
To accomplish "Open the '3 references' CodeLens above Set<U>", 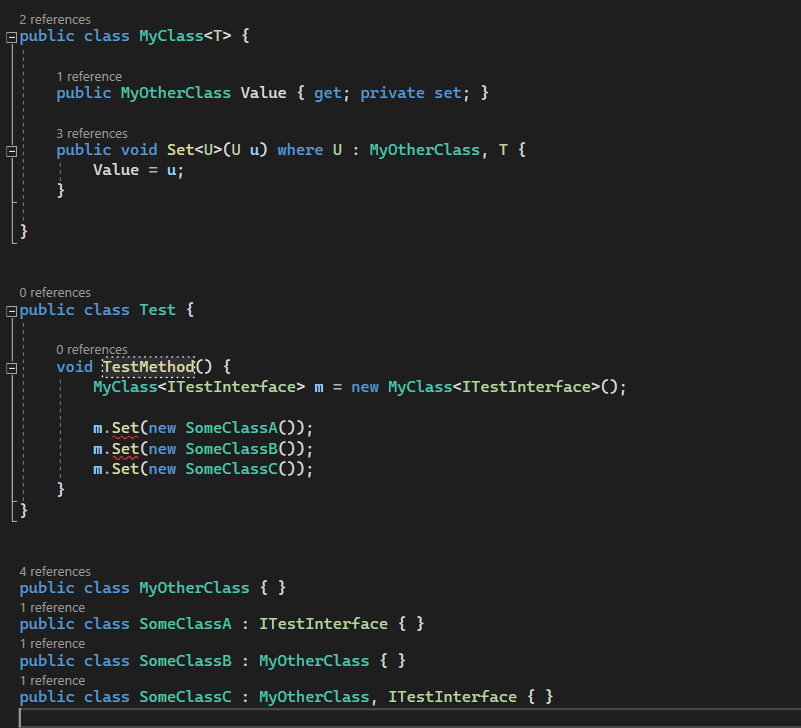I will click(91, 133).
